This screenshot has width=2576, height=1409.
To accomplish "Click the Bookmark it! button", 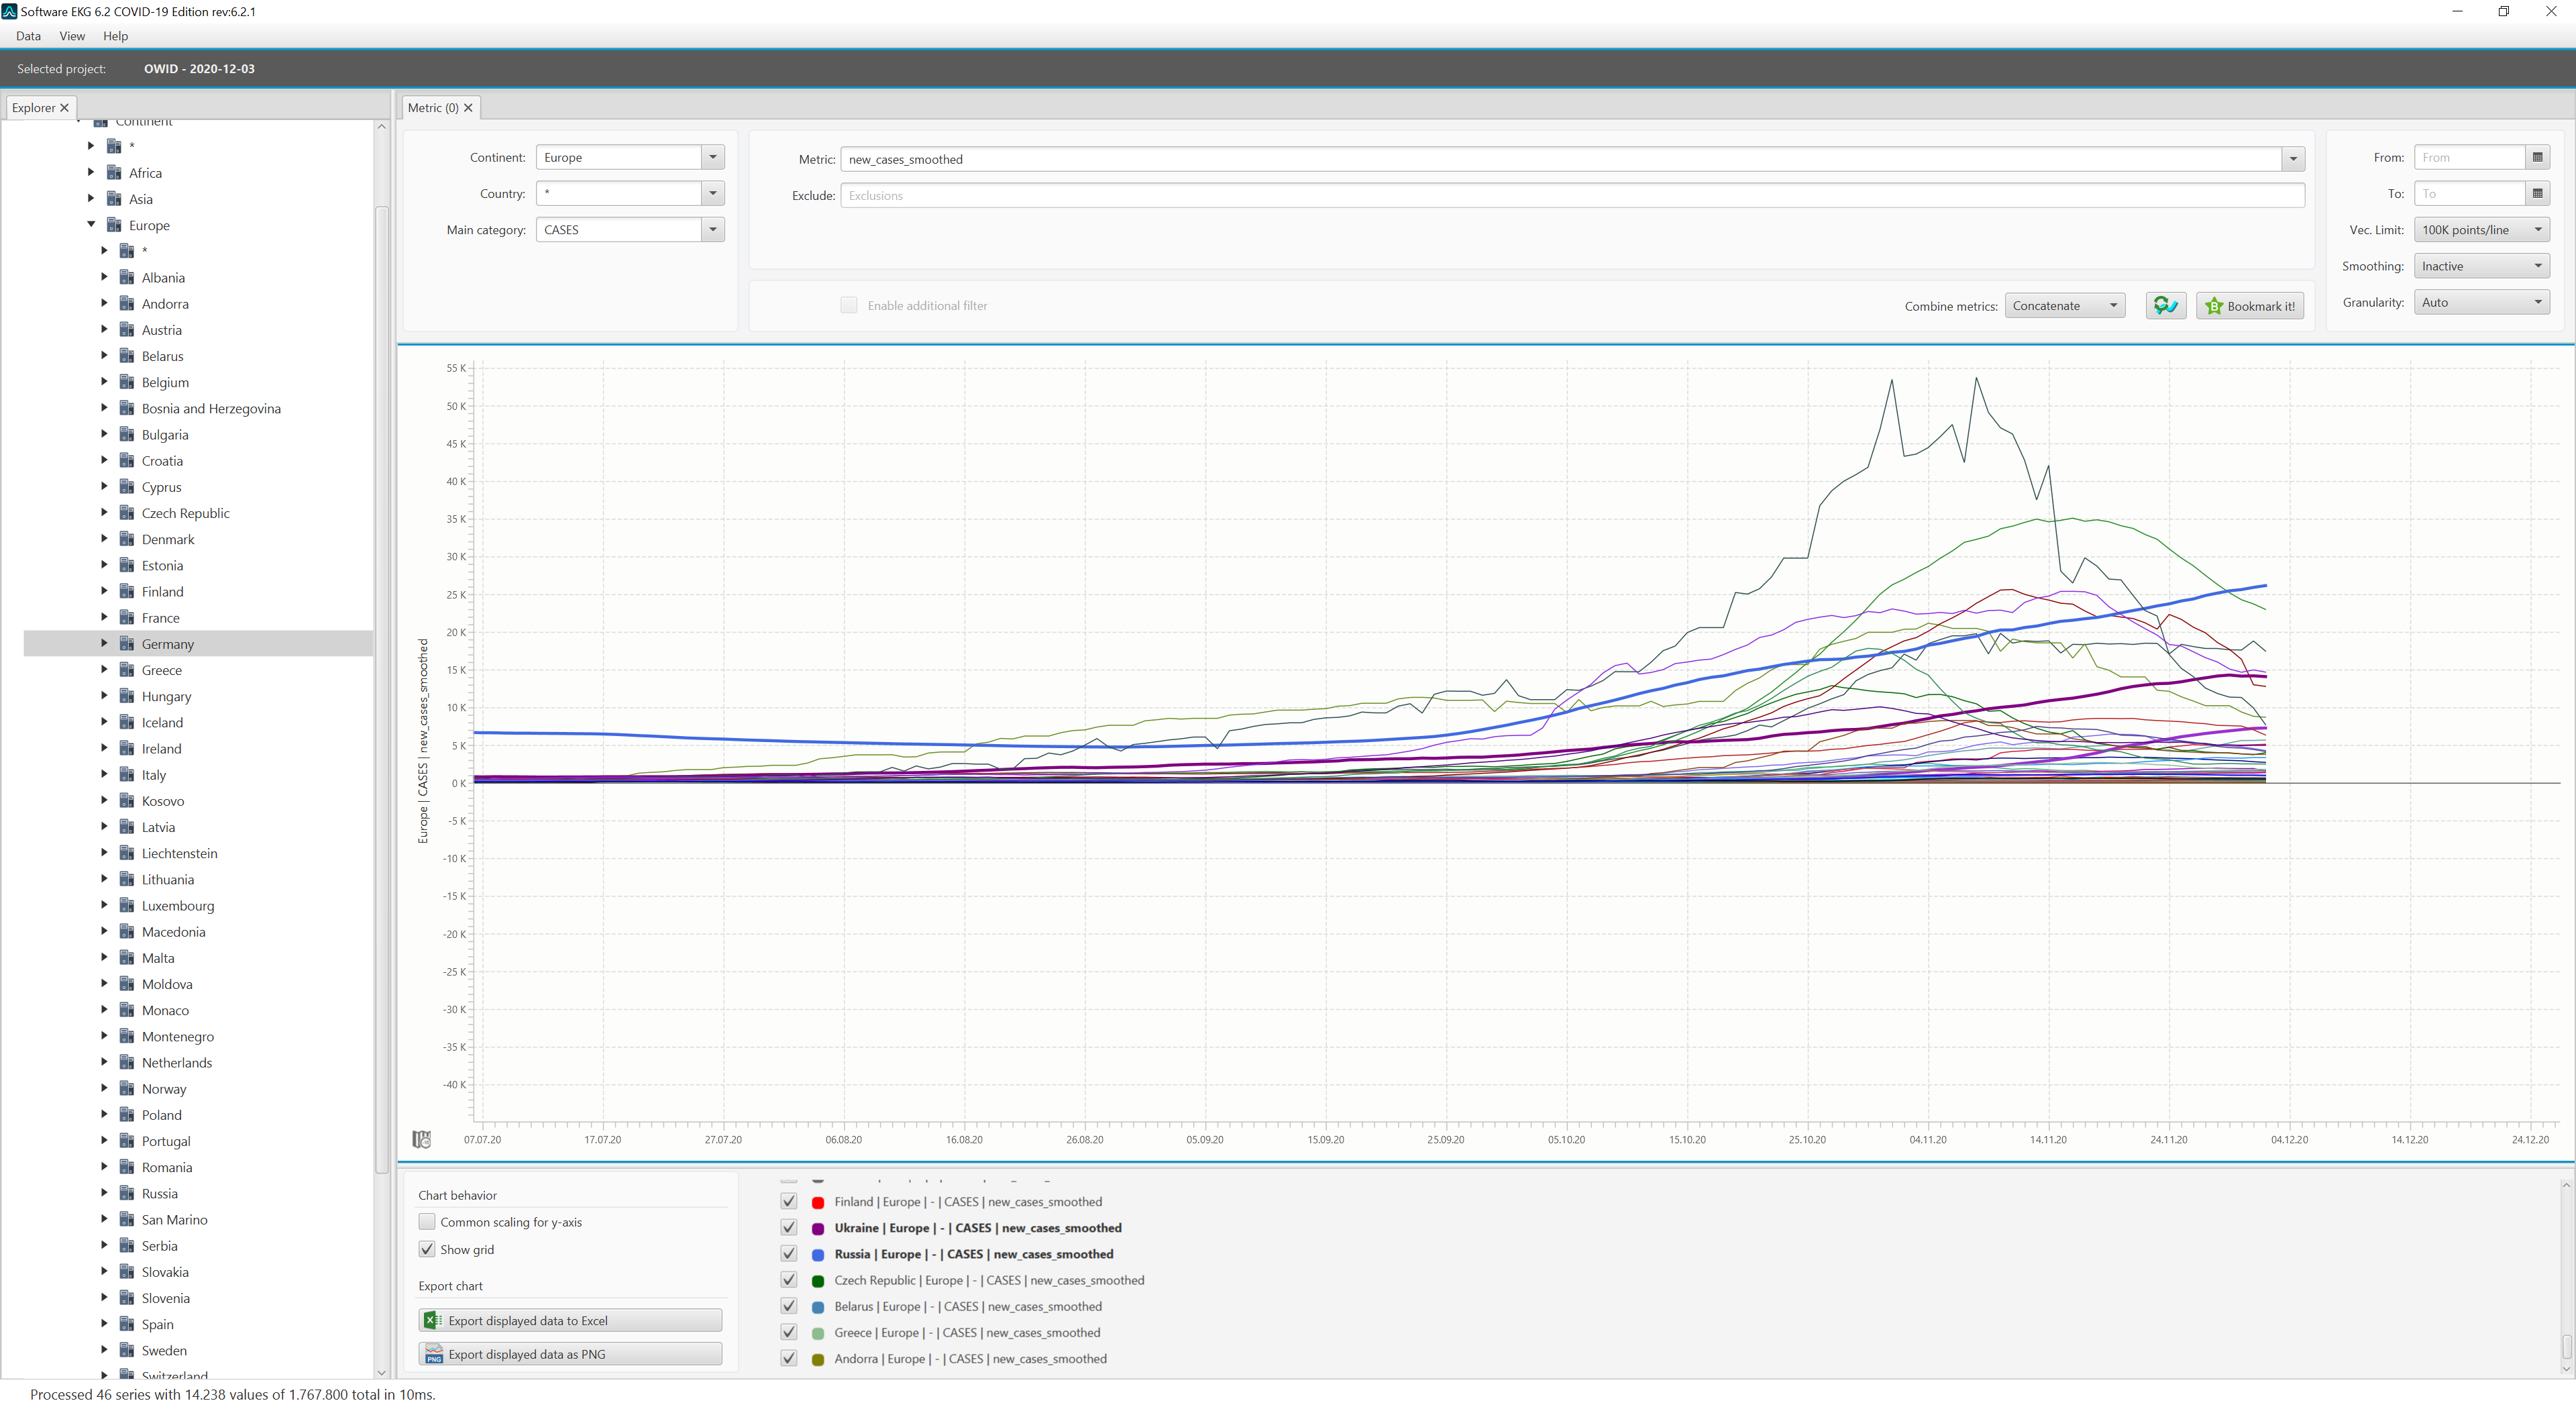I will (x=2250, y=306).
